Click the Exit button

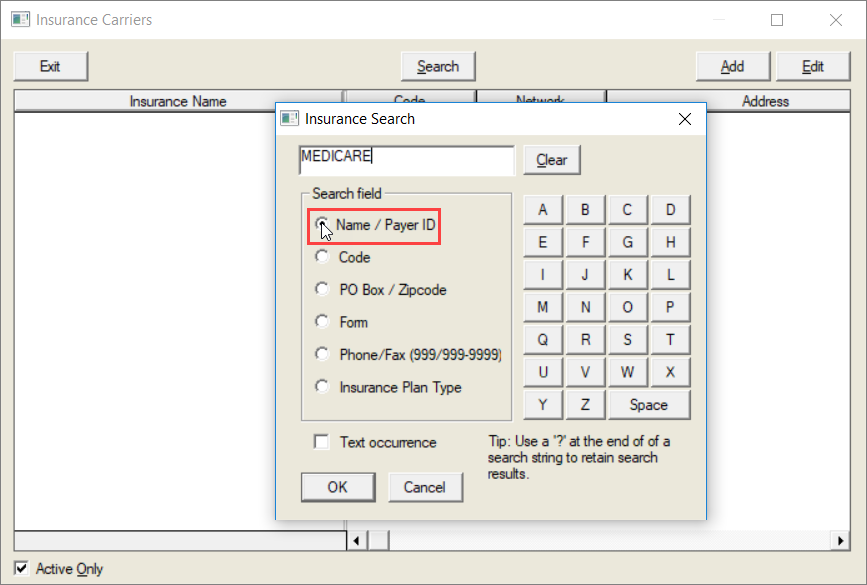[x=50, y=66]
